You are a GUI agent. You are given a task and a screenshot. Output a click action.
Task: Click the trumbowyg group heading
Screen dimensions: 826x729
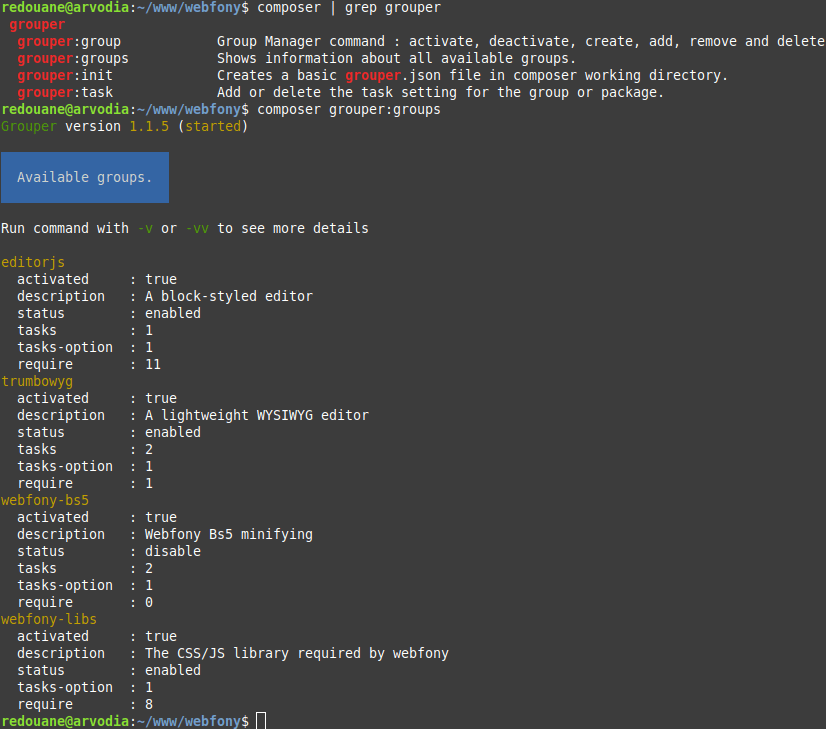click(37, 381)
